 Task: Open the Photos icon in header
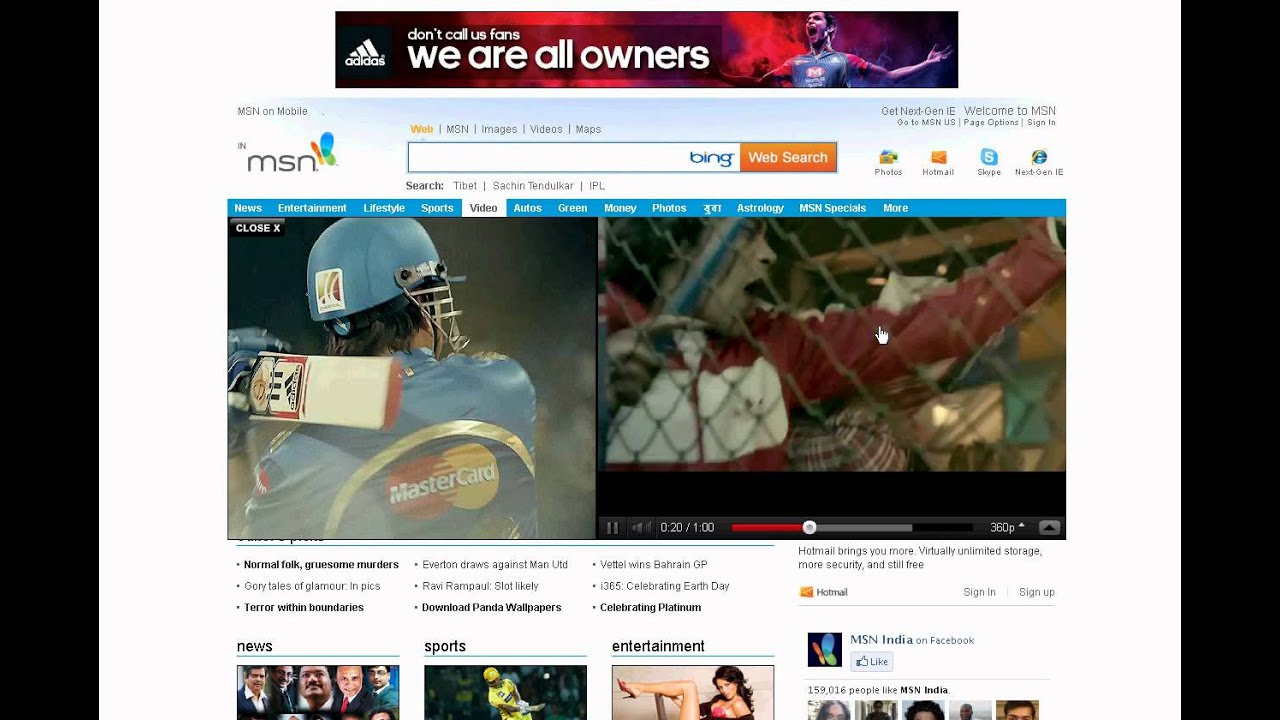click(888, 157)
